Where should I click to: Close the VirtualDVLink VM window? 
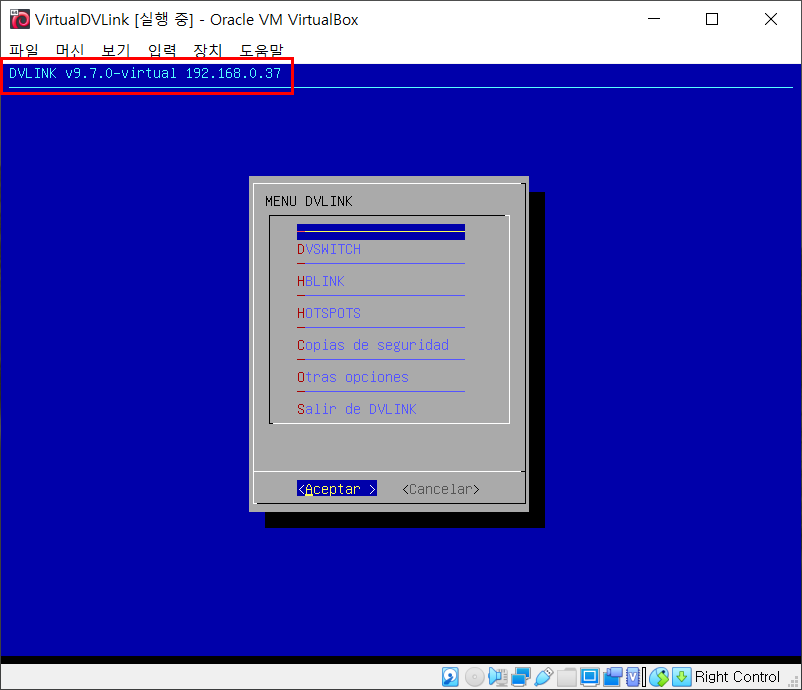point(771,19)
